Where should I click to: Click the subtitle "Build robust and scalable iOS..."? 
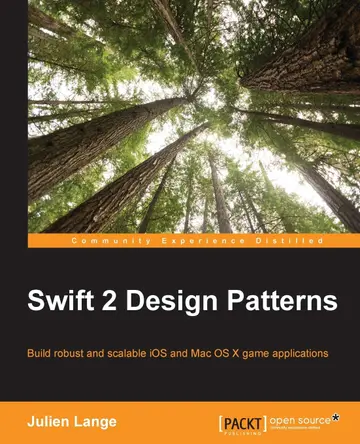tap(178, 353)
